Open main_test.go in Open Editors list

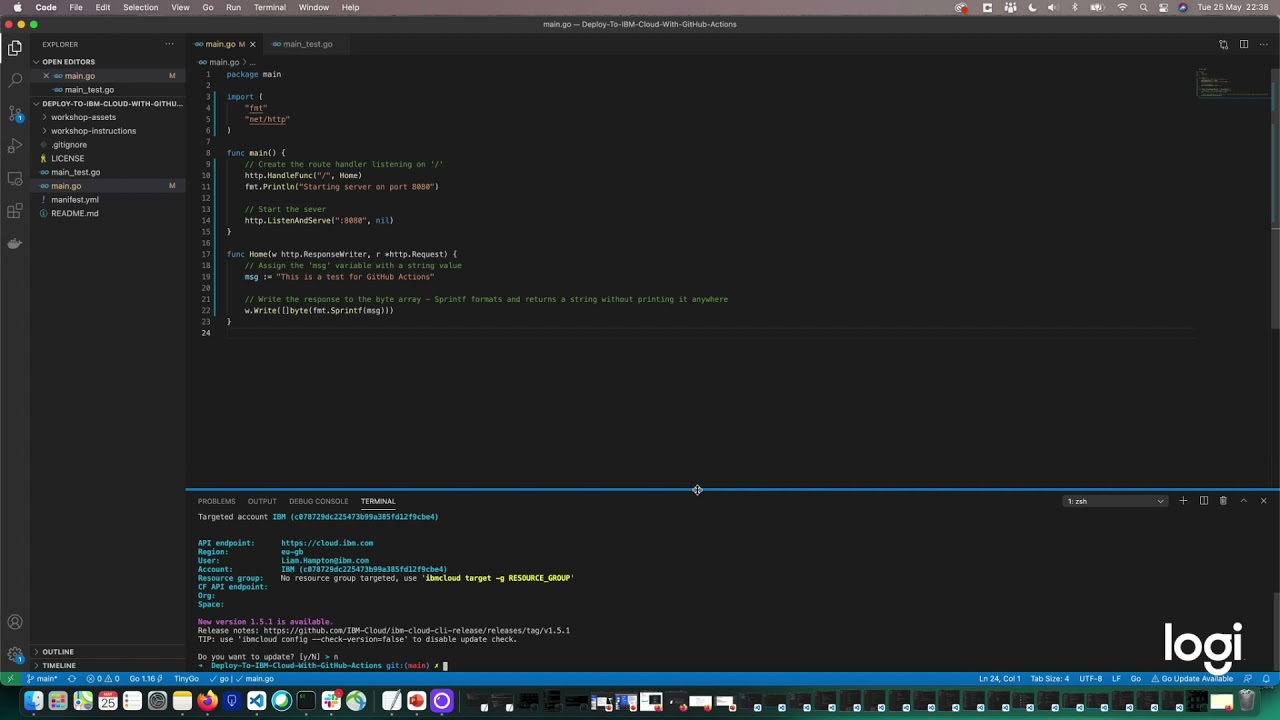click(x=89, y=90)
